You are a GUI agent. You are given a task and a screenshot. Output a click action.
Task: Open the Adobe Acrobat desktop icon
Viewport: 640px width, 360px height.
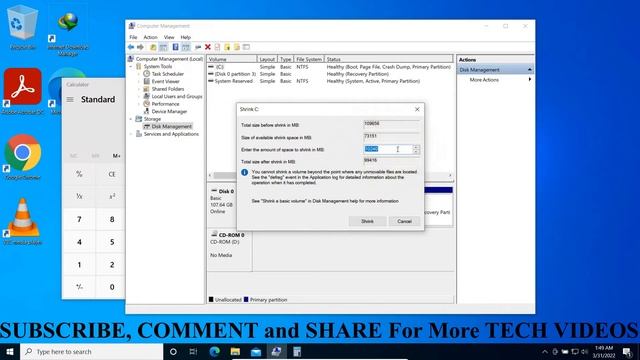click(x=22, y=91)
